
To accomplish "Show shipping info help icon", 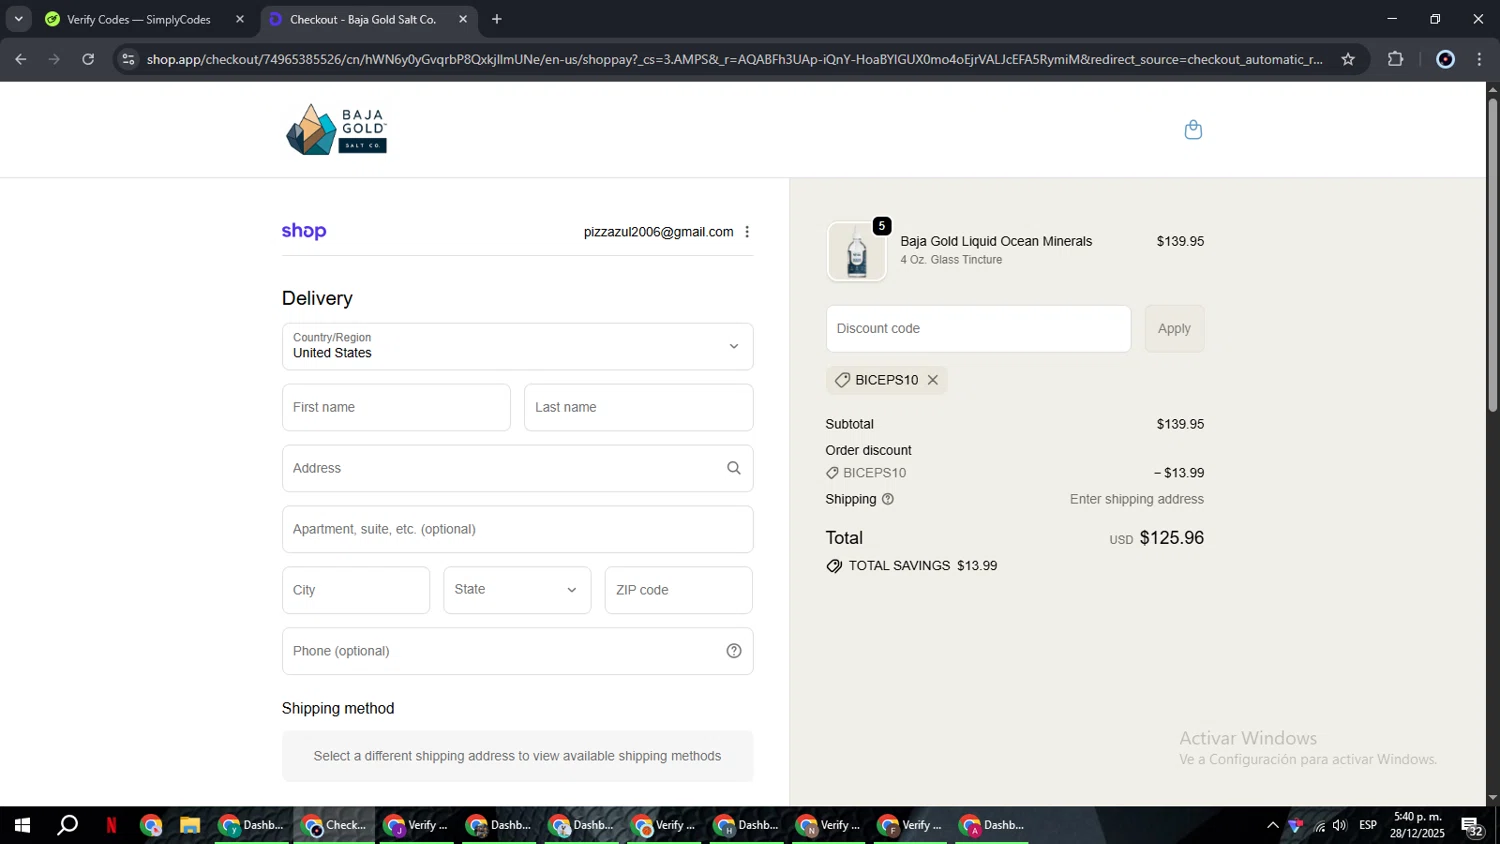I will [888, 499].
